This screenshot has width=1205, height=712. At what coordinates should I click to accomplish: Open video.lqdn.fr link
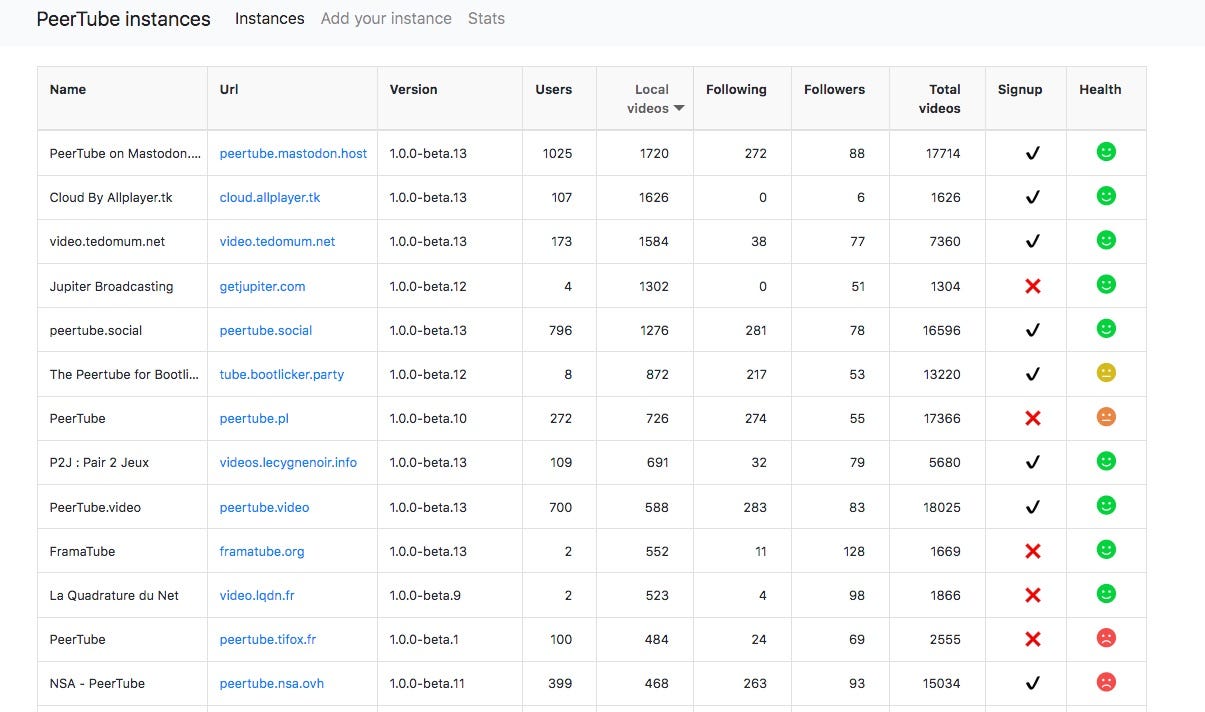point(257,595)
